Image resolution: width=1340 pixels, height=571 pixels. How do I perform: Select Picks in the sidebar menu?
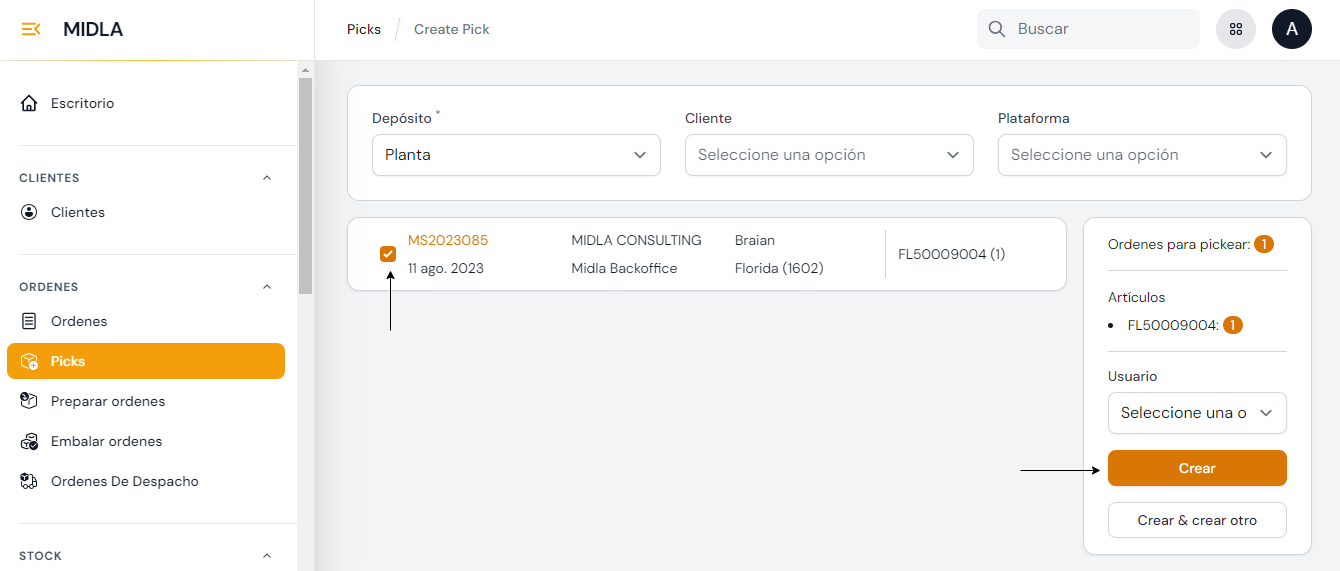point(146,361)
